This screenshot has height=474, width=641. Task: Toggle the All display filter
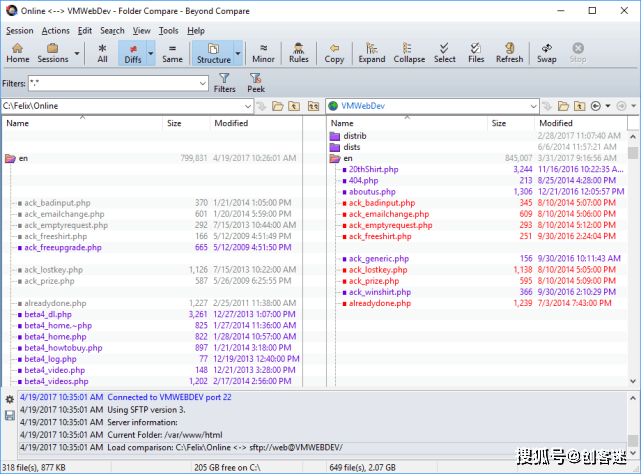click(102, 52)
